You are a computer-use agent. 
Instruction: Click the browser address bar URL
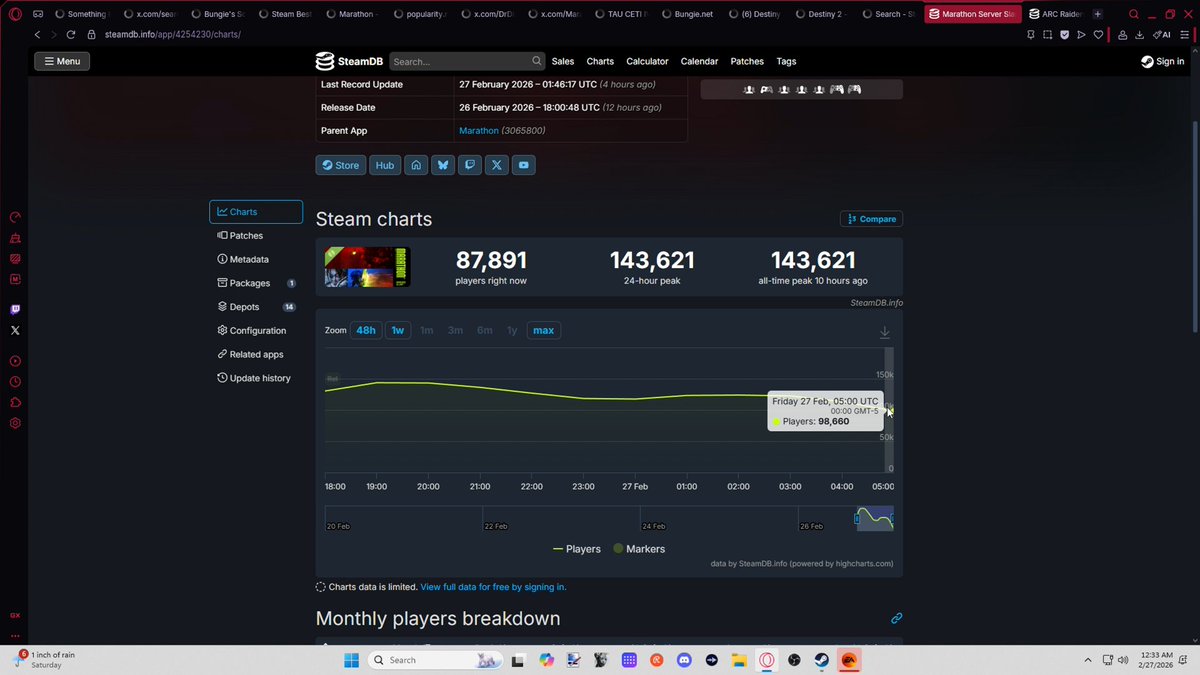[x=172, y=34]
